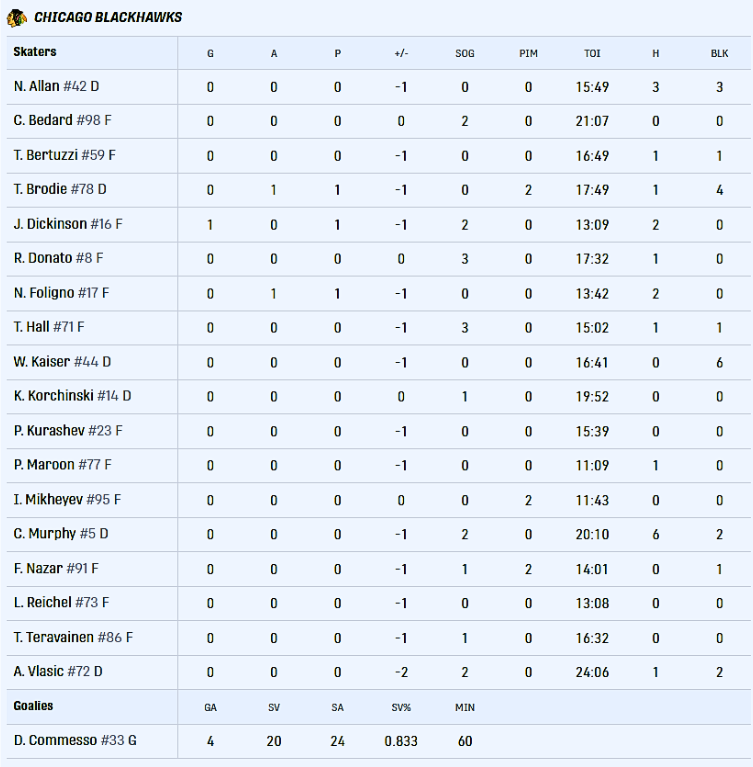Viewport: 753px width, 767px height.
Task: Sort by the +/- column header
Action: [401, 53]
